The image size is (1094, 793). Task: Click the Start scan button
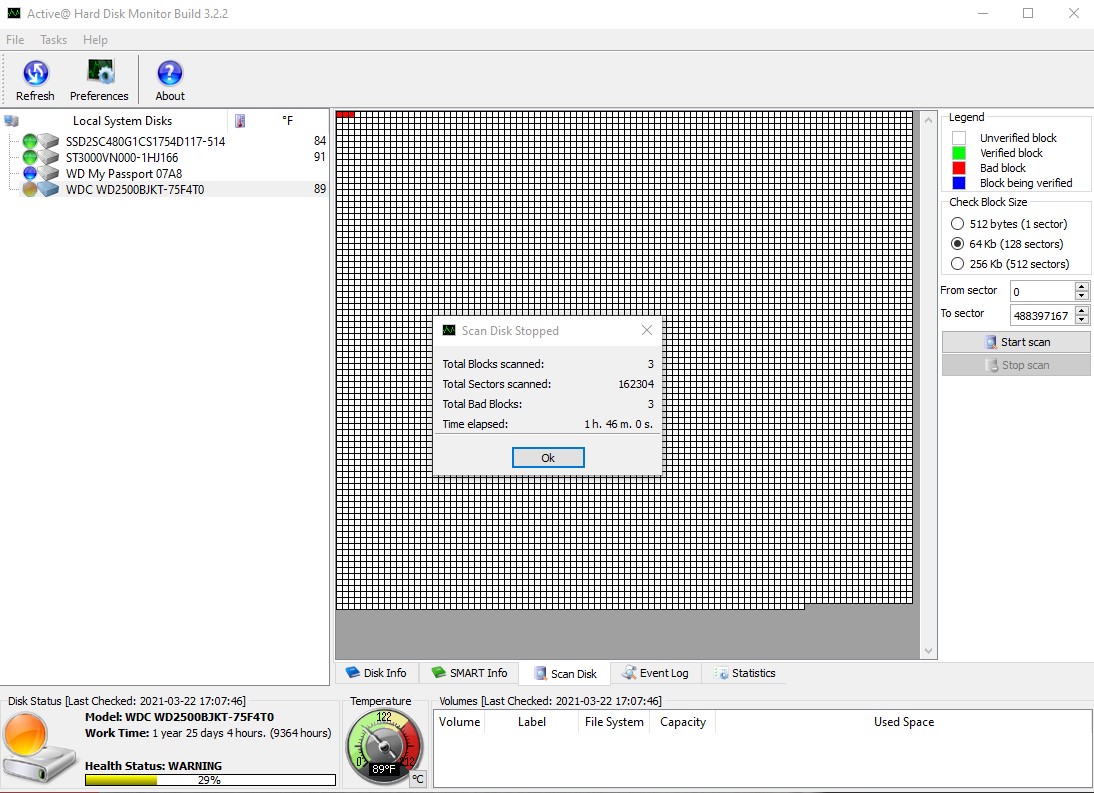click(1016, 342)
